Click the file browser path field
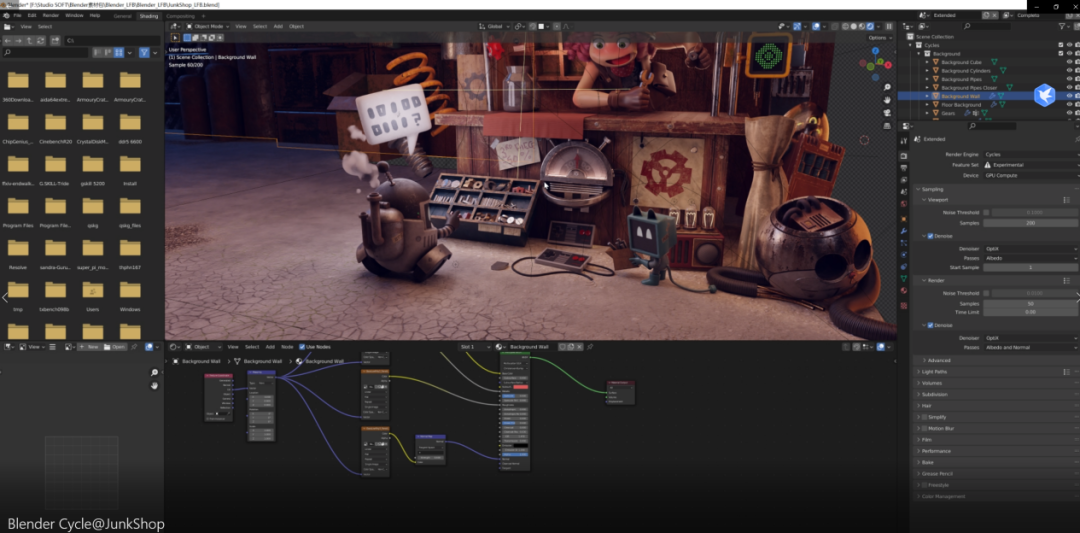 tap(112, 41)
